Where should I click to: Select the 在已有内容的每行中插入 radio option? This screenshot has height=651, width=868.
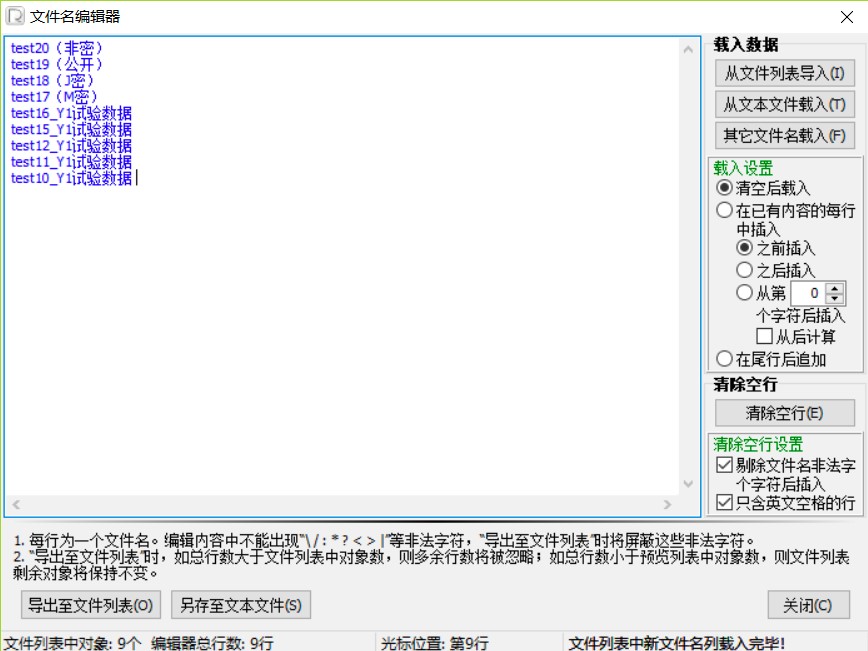click(724, 210)
